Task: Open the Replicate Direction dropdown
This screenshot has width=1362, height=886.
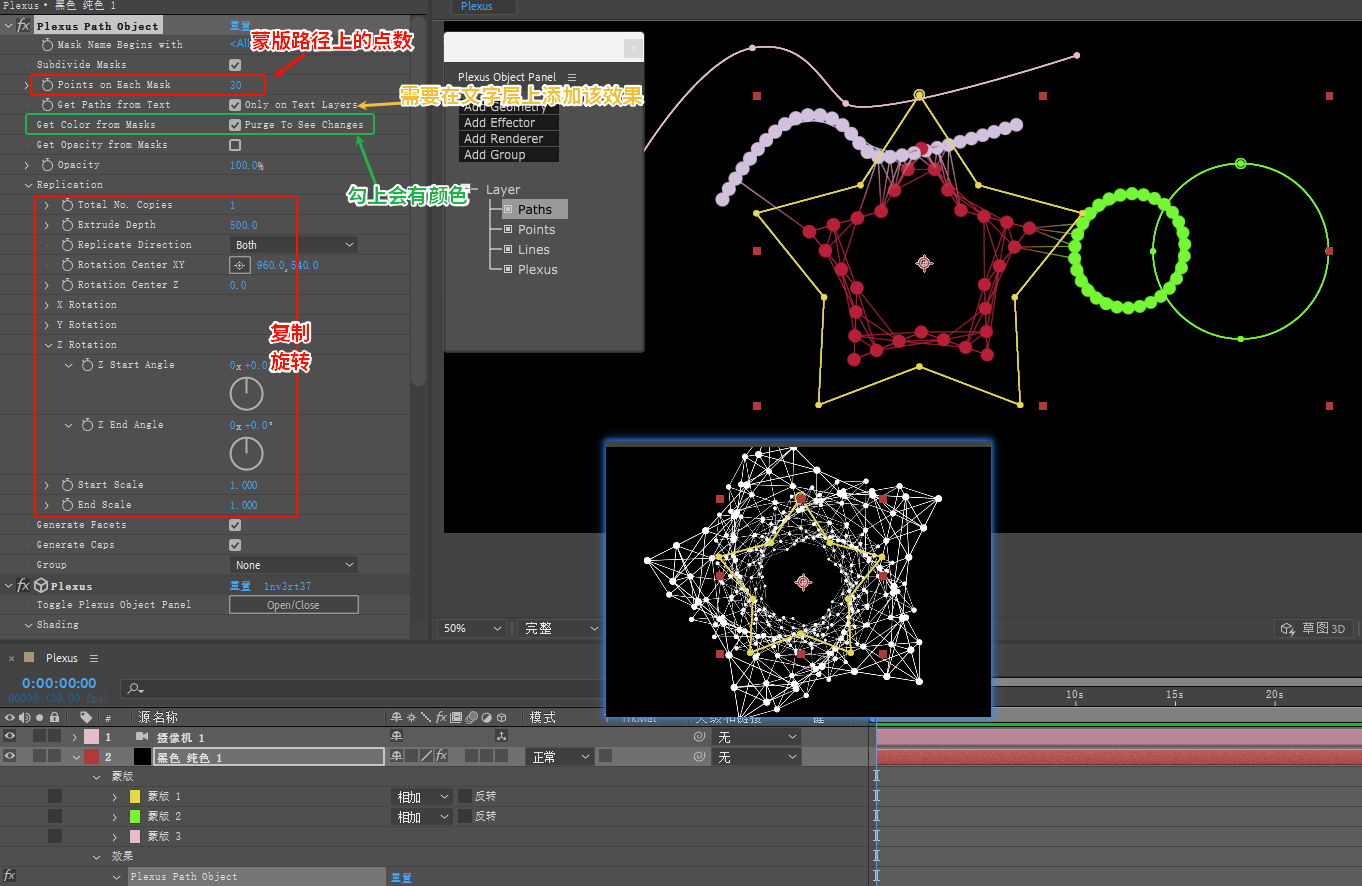Action: tap(294, 245)
